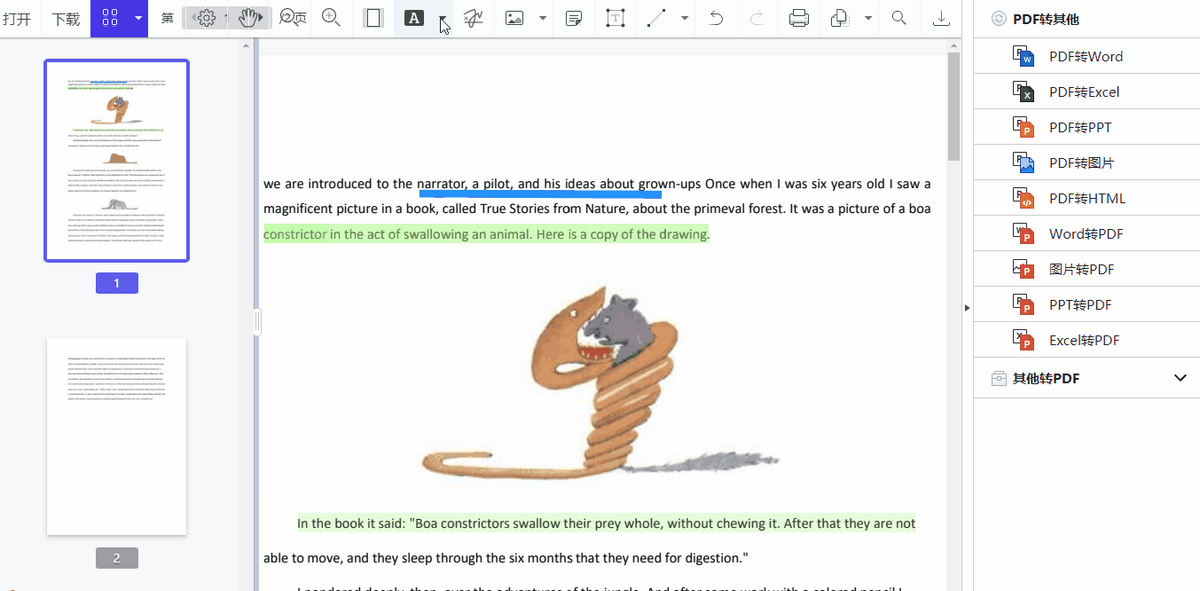Click the PDF转Excel file icon
Viewport: 1200px width, 591px height.
(1023, 92)
